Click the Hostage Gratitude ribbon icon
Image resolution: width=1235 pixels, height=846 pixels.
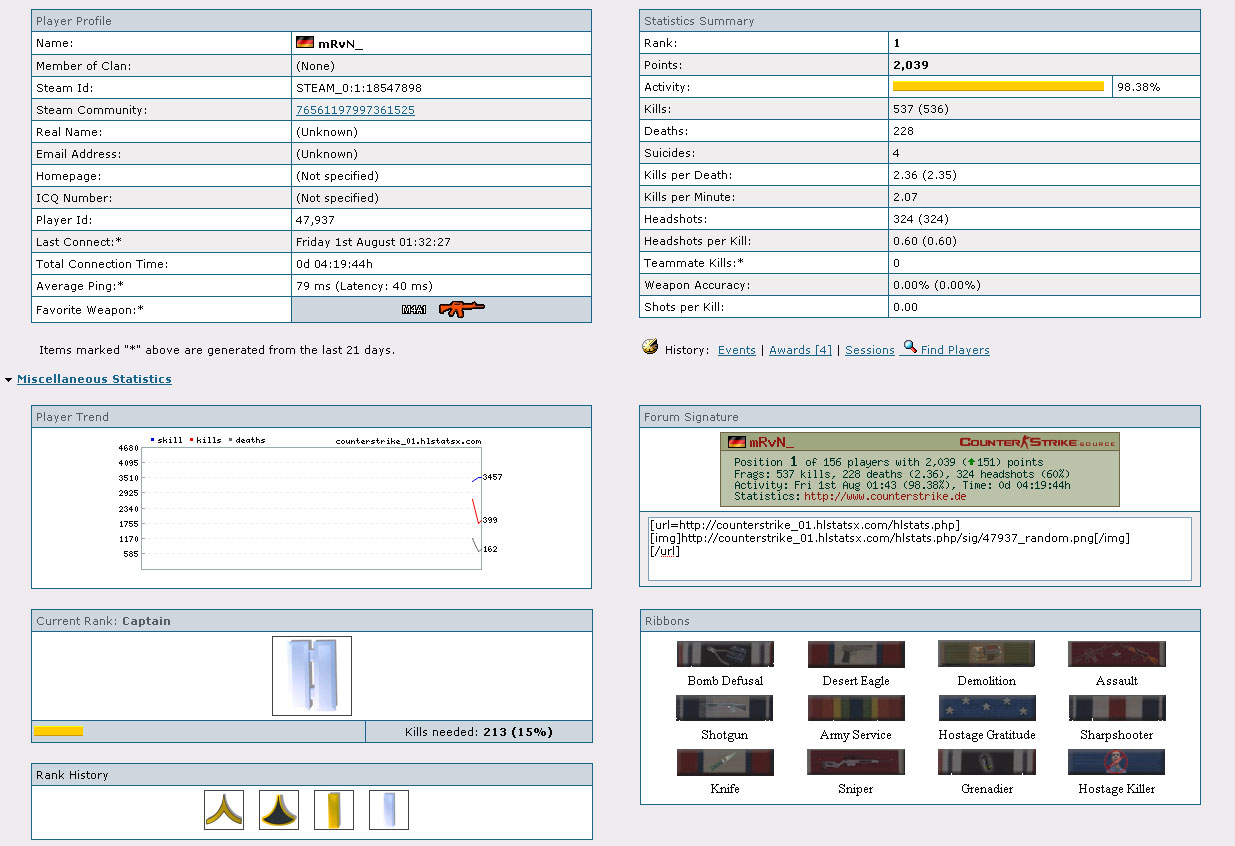(x=986, y=709)
